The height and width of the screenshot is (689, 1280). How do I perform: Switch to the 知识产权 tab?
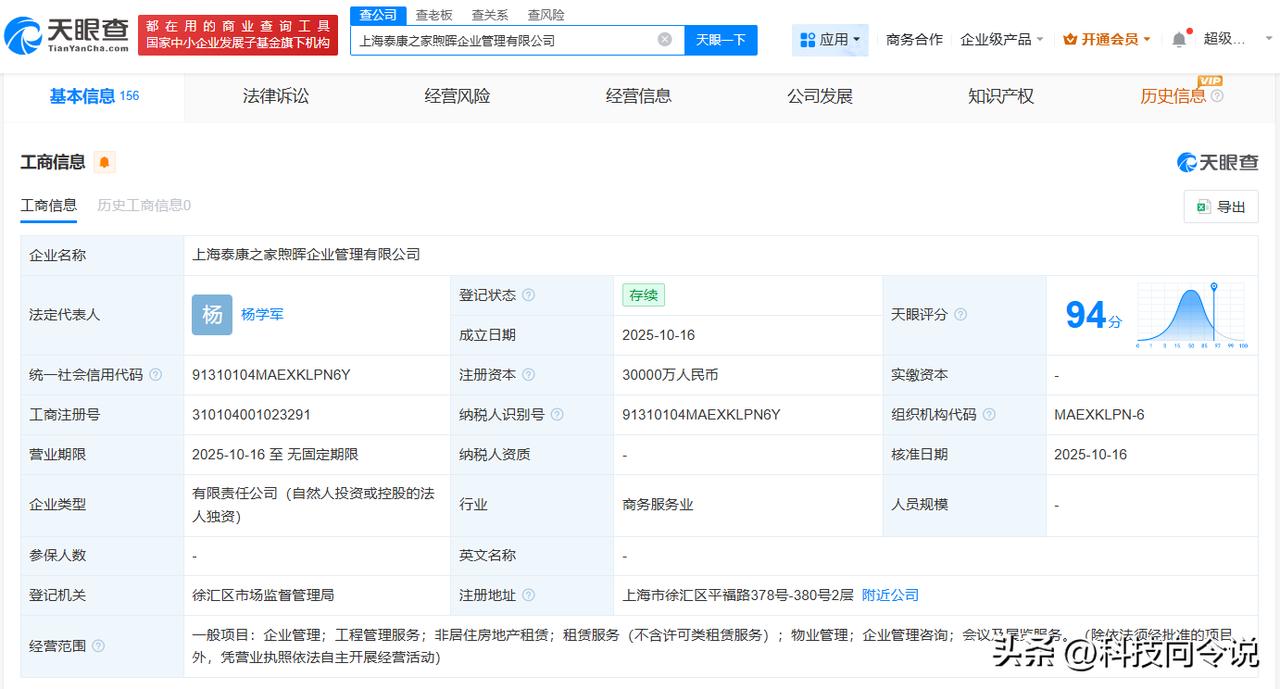[x=1000, y=97]
